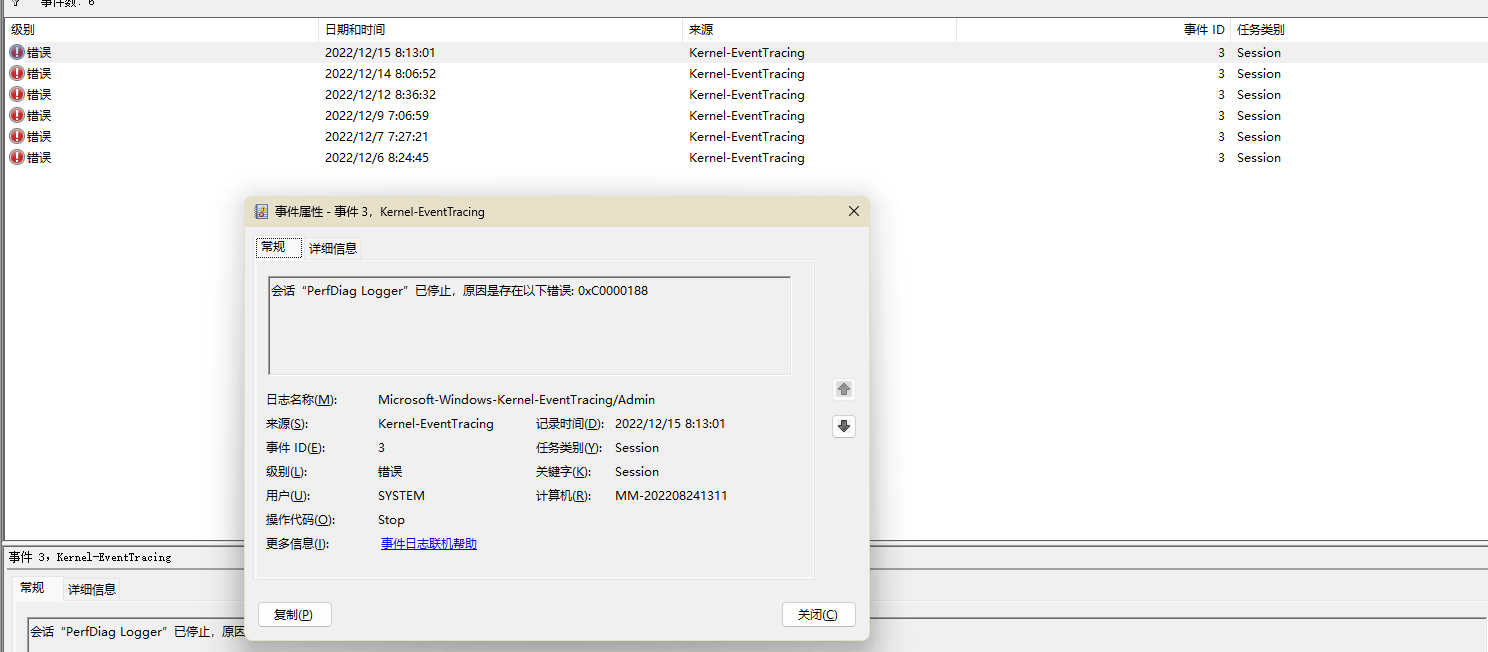Click the error description text box in dialog
This screenshot has height=652, width=1488.
pos(530,326)
